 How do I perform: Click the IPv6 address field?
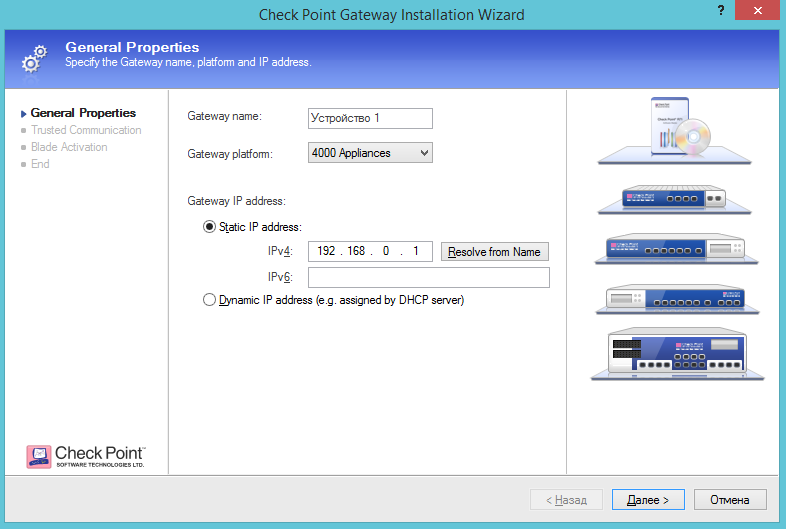pyautogui.click(x=429, y=277)
